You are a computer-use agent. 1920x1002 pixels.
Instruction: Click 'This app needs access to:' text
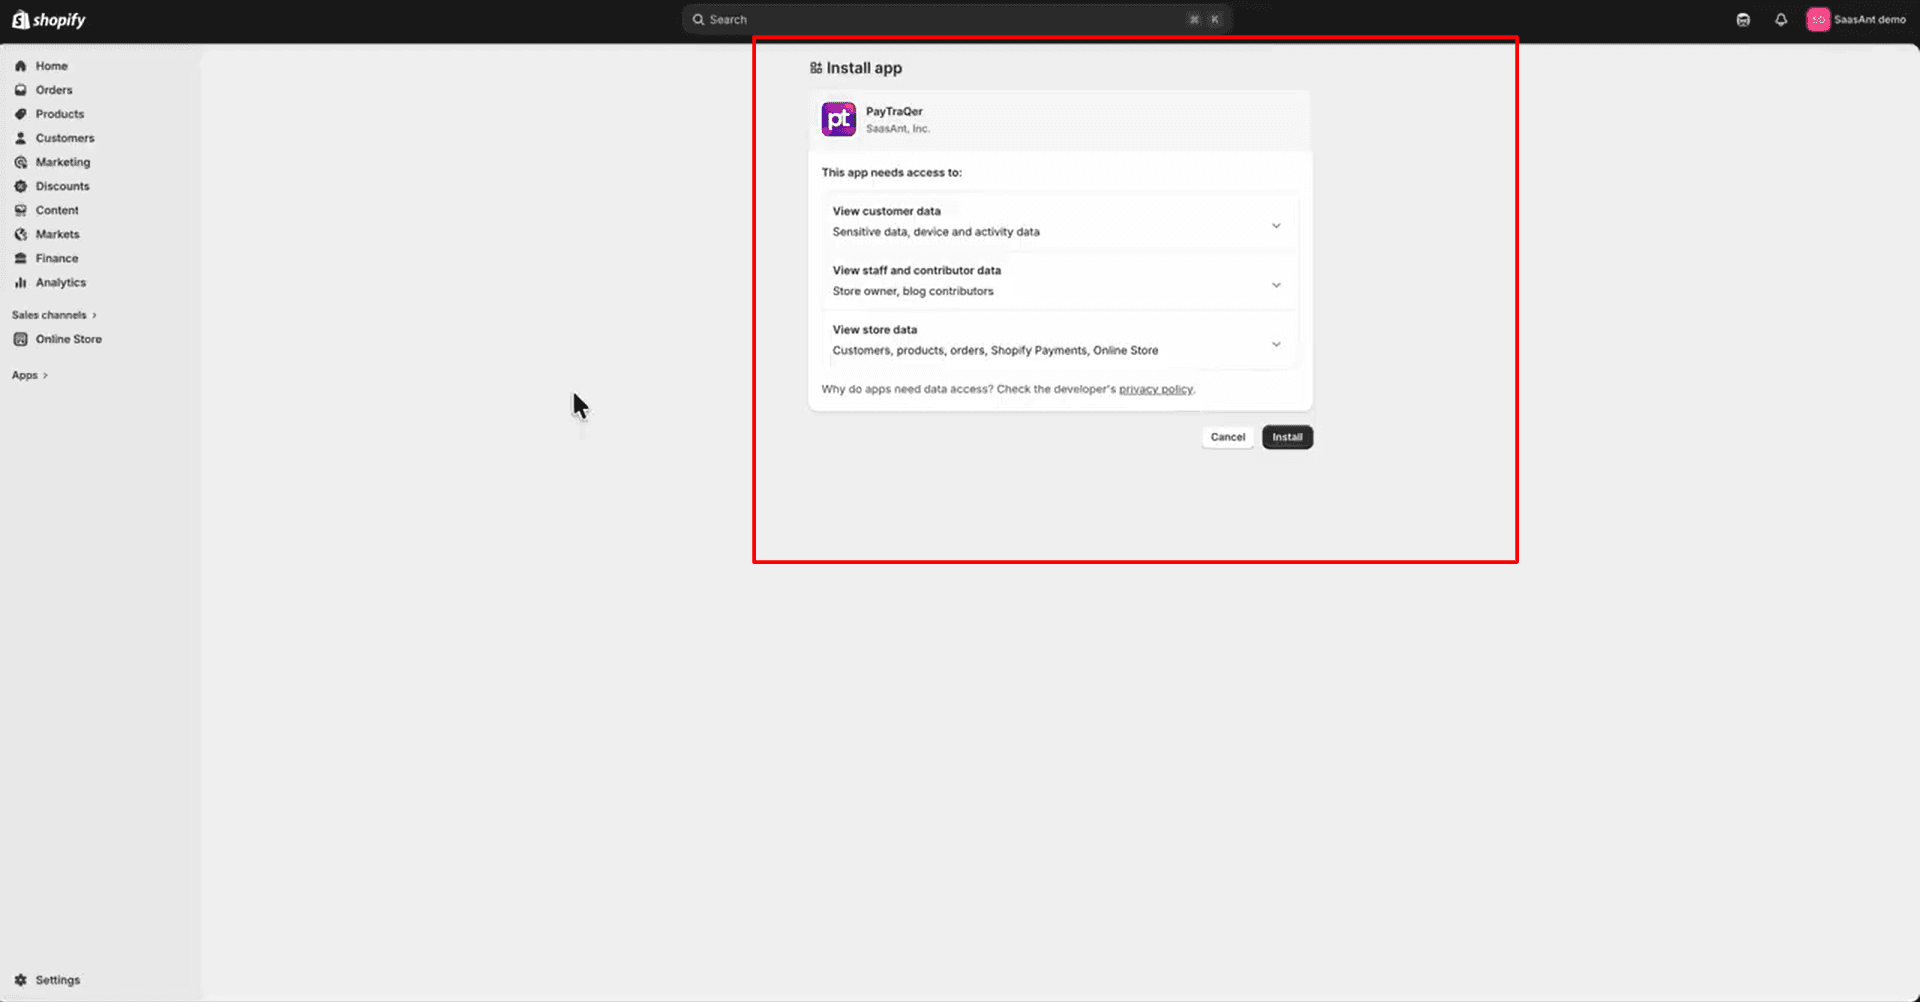(x=892, y=172)
